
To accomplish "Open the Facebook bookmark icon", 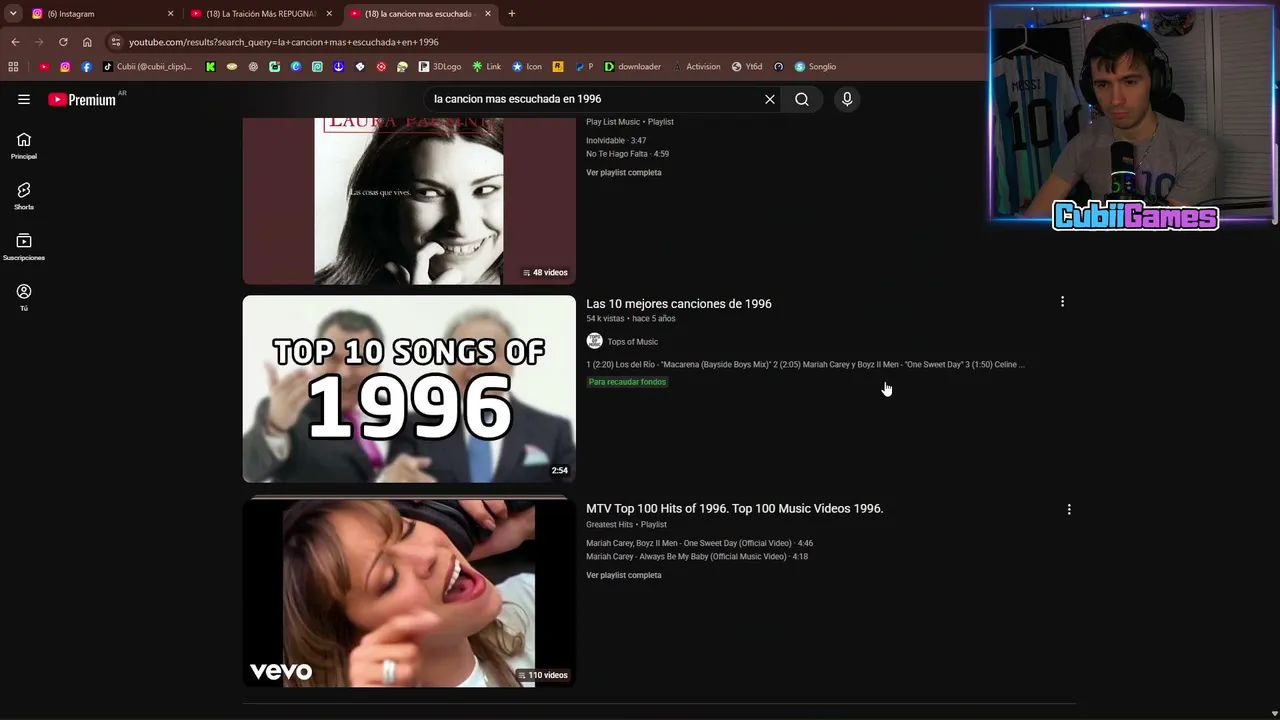I will (x=86, y=67).
